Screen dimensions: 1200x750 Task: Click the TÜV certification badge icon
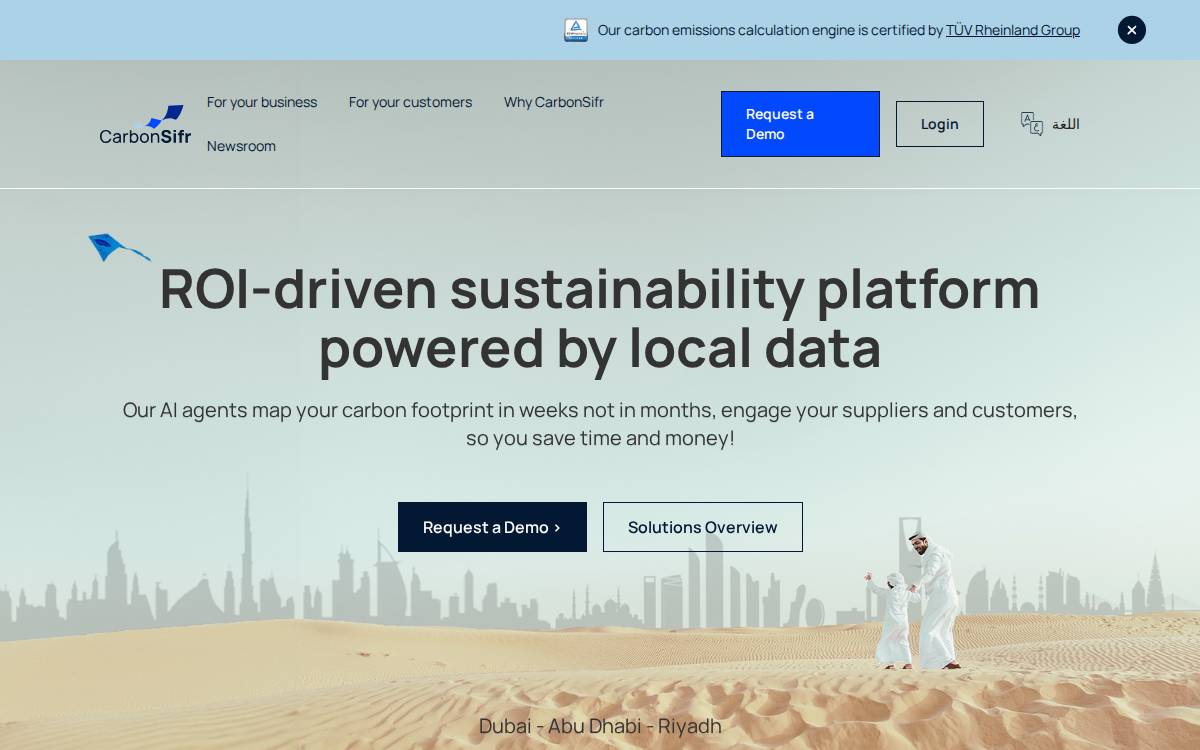[576, 30]
